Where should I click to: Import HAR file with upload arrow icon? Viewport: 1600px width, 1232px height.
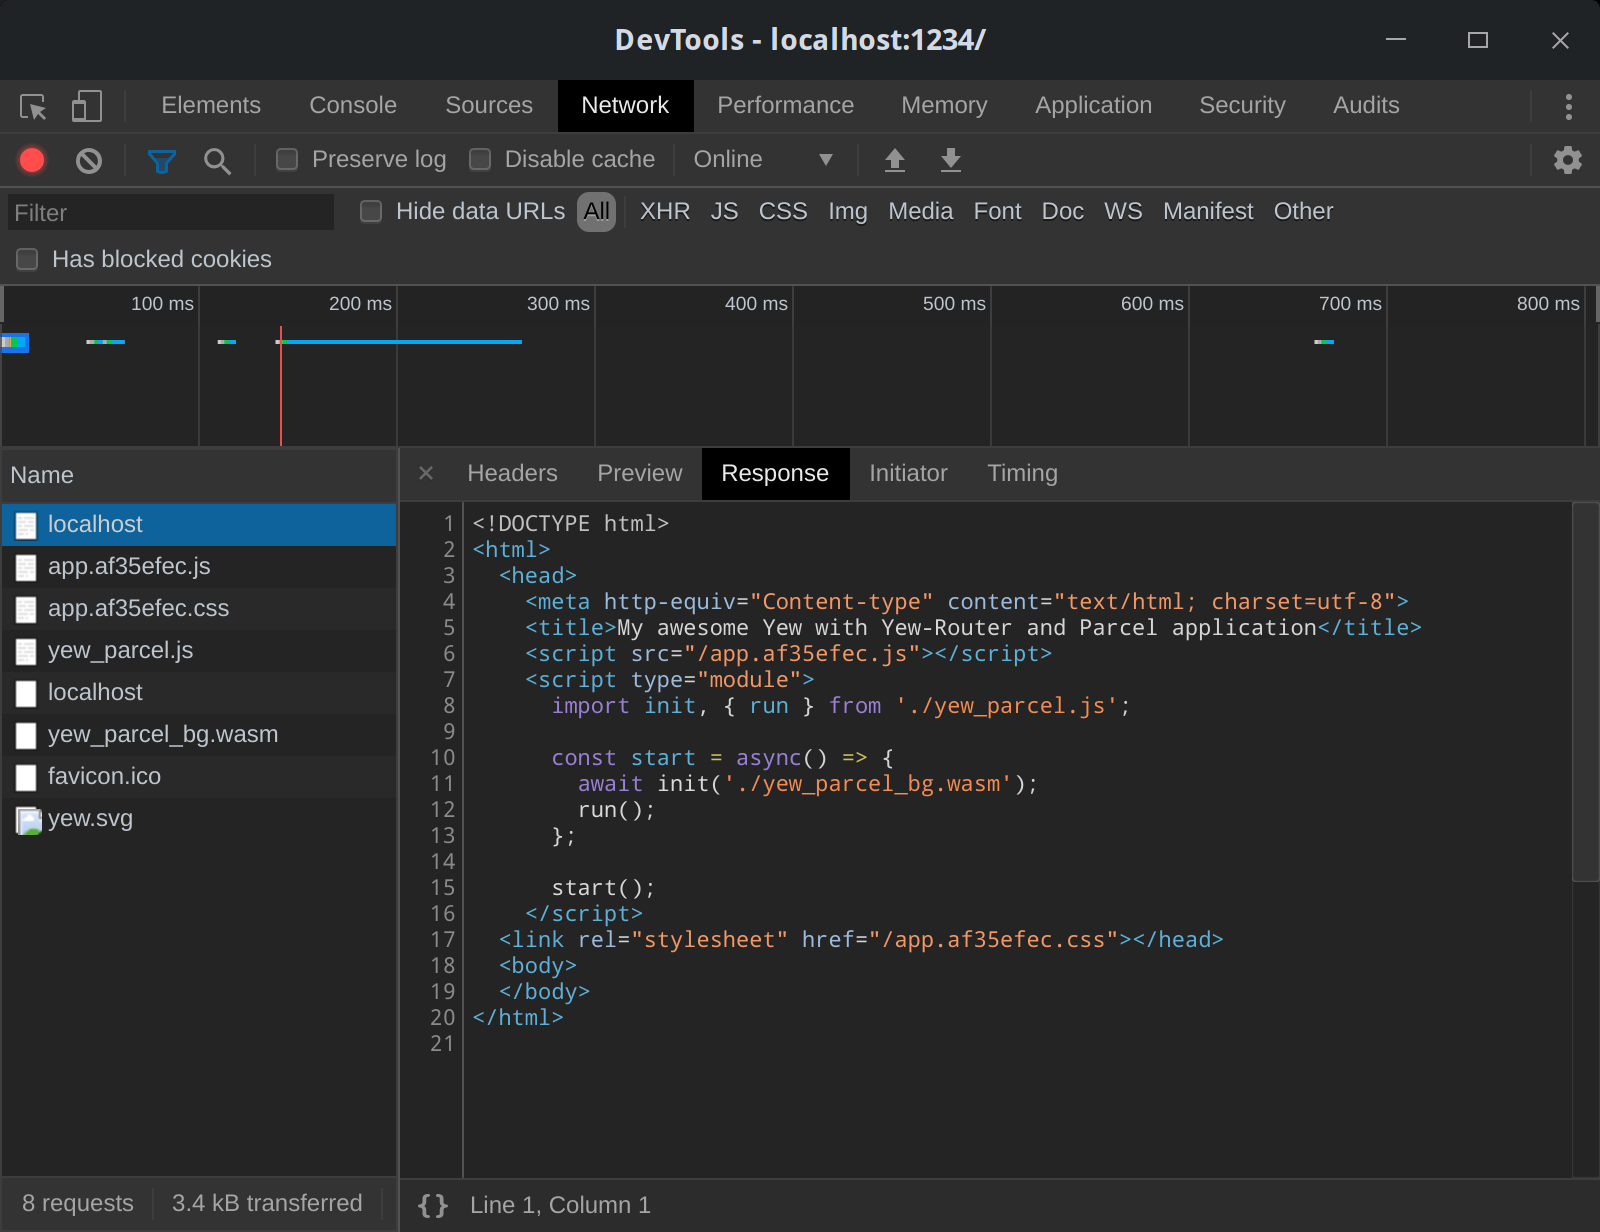point(895,160)
